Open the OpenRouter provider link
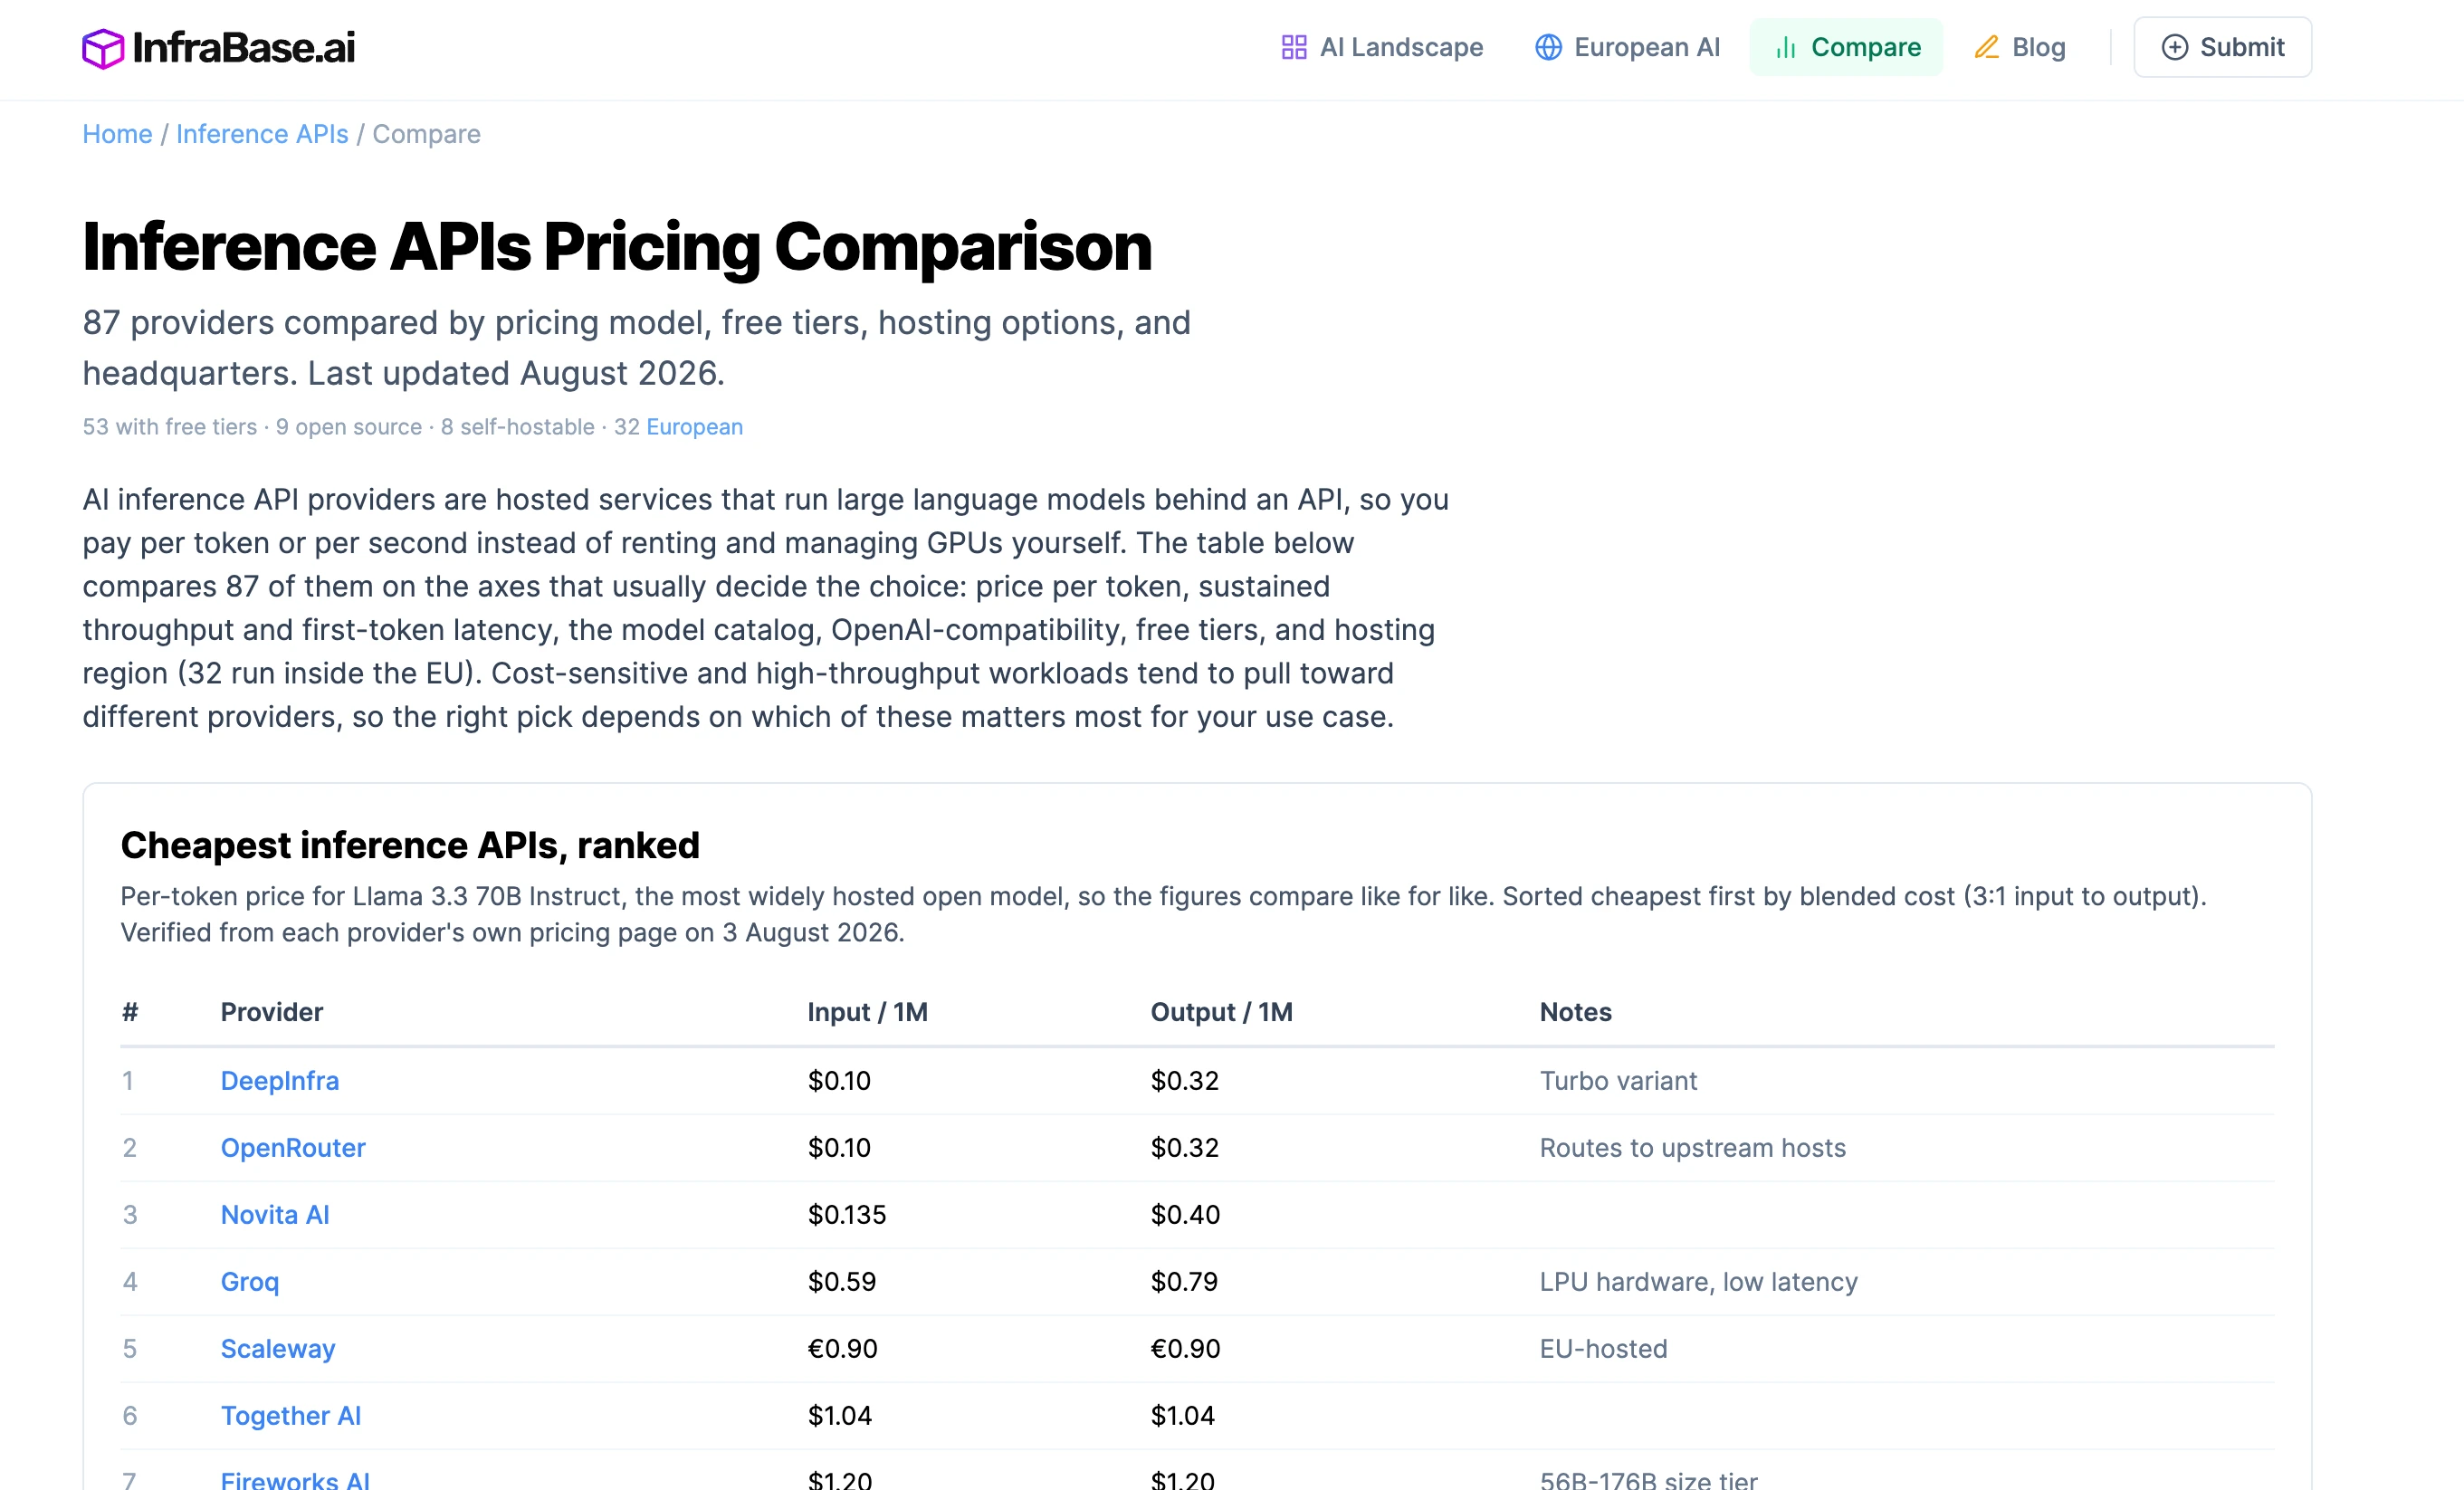 point(293,1148)
